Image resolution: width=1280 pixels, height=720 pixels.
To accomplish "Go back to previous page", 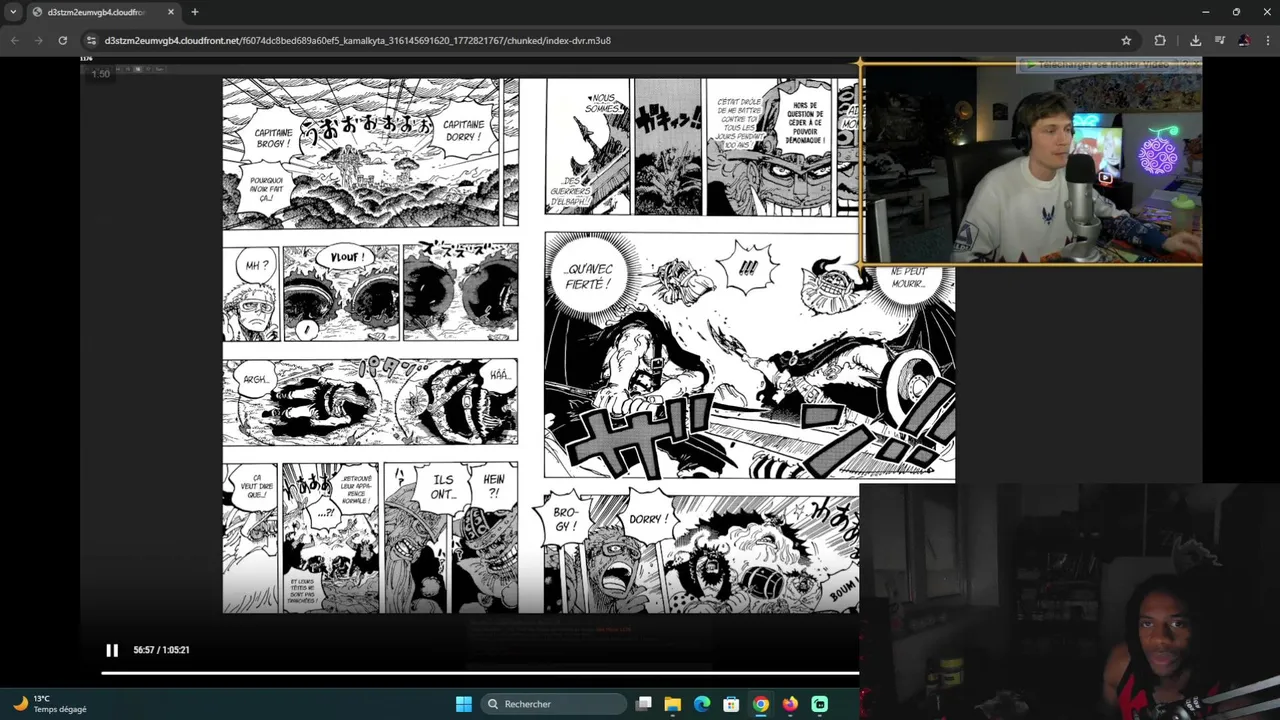I will coord(14,40).
